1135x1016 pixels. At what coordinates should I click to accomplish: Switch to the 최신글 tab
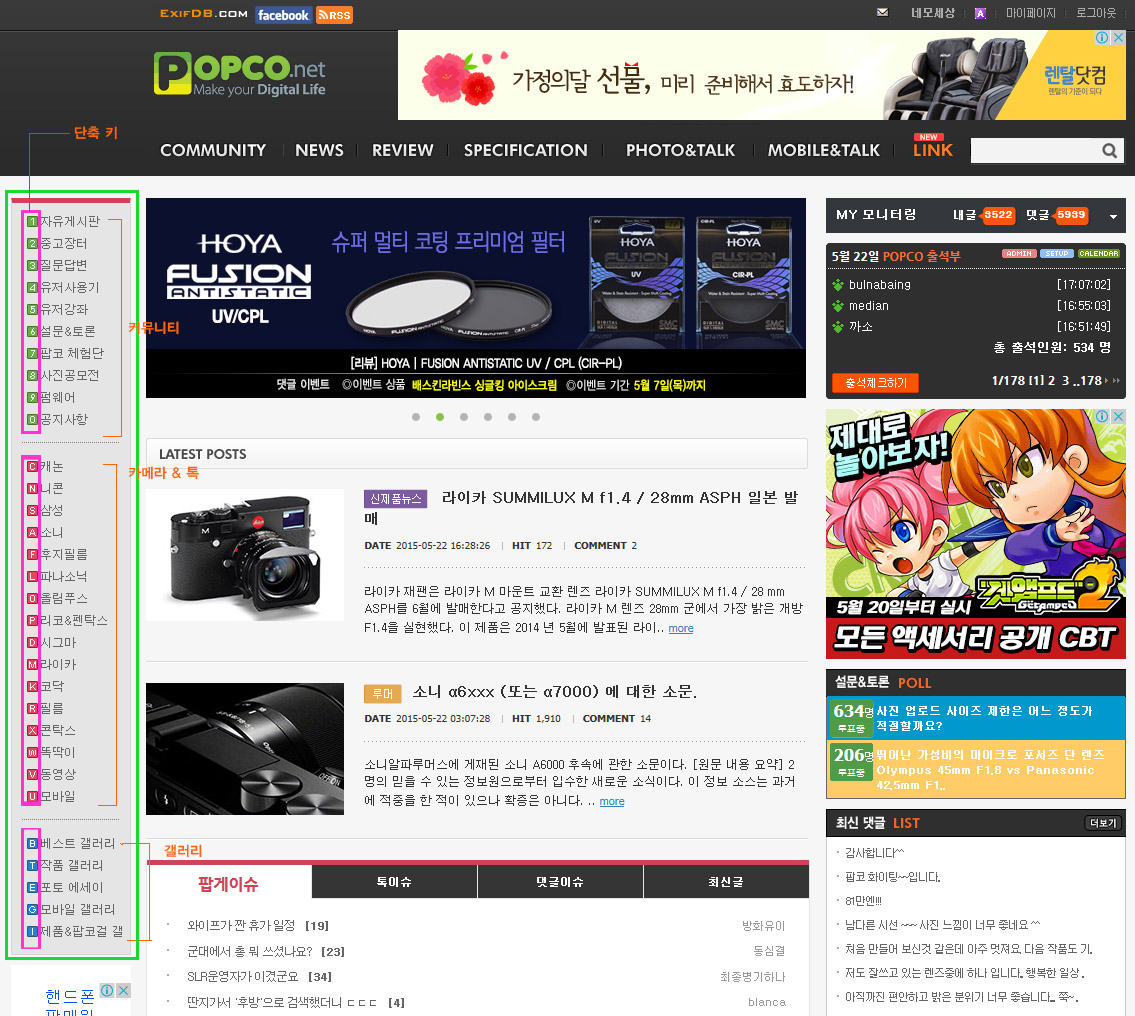tap(726, 882)
